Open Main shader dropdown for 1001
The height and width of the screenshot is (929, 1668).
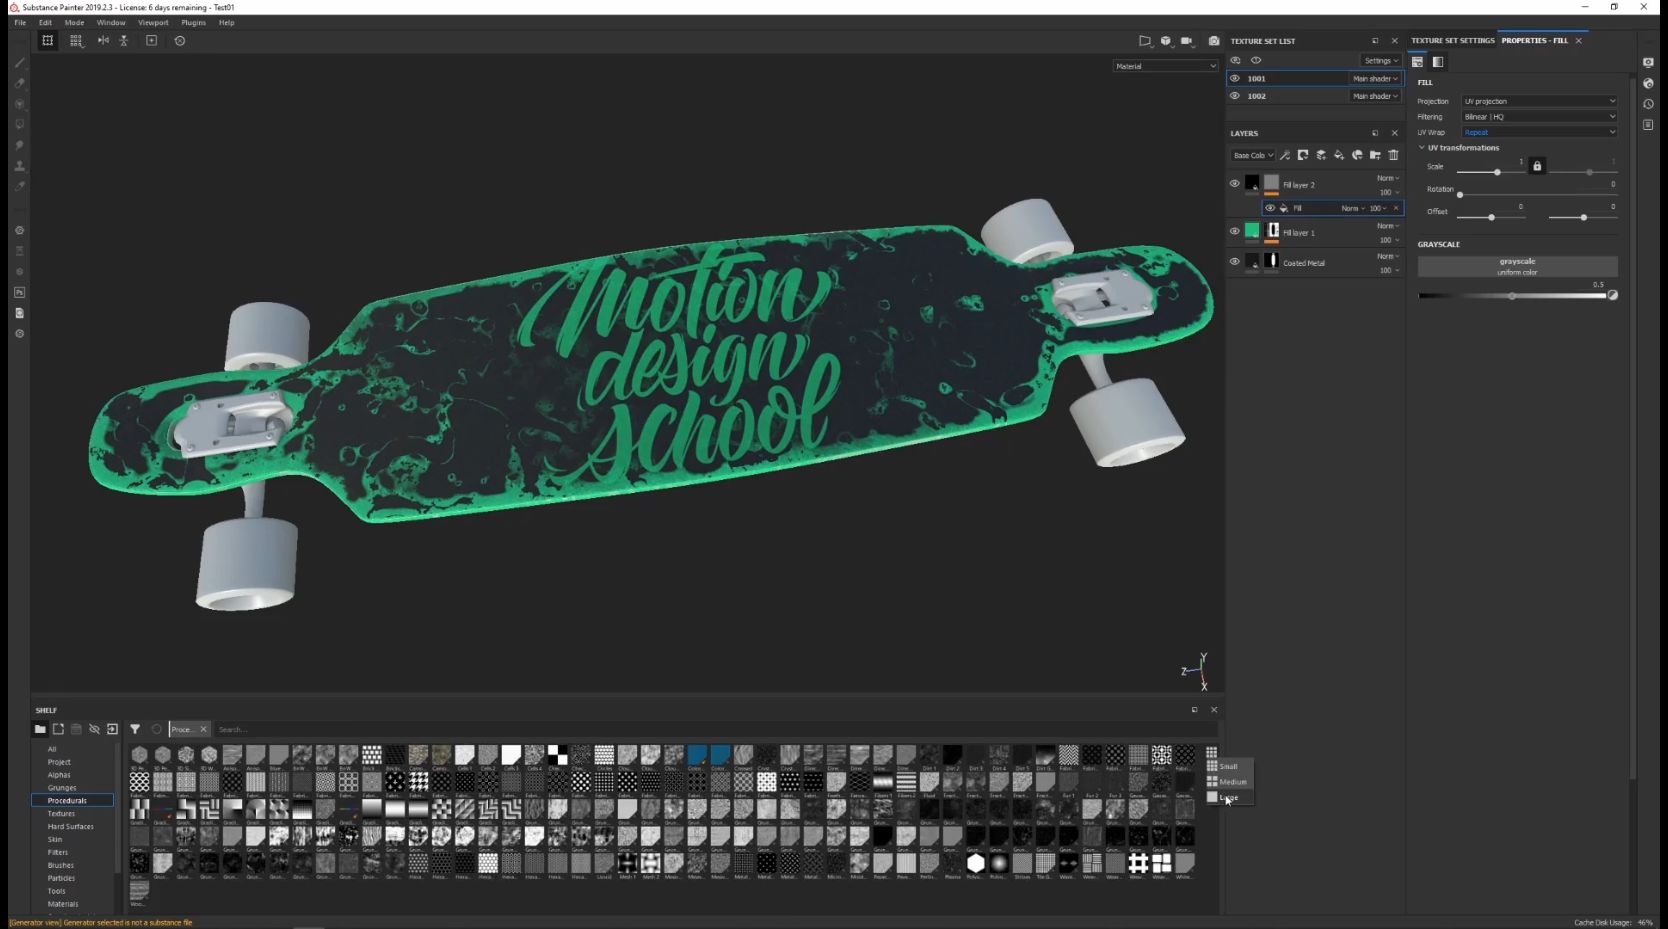click(x=1375, y=78)
